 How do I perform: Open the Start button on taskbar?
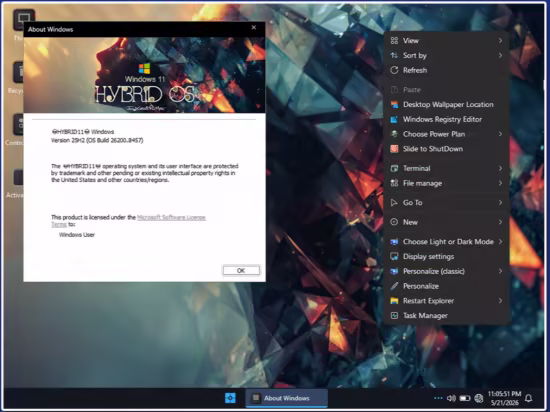click(x=230, y=398)
